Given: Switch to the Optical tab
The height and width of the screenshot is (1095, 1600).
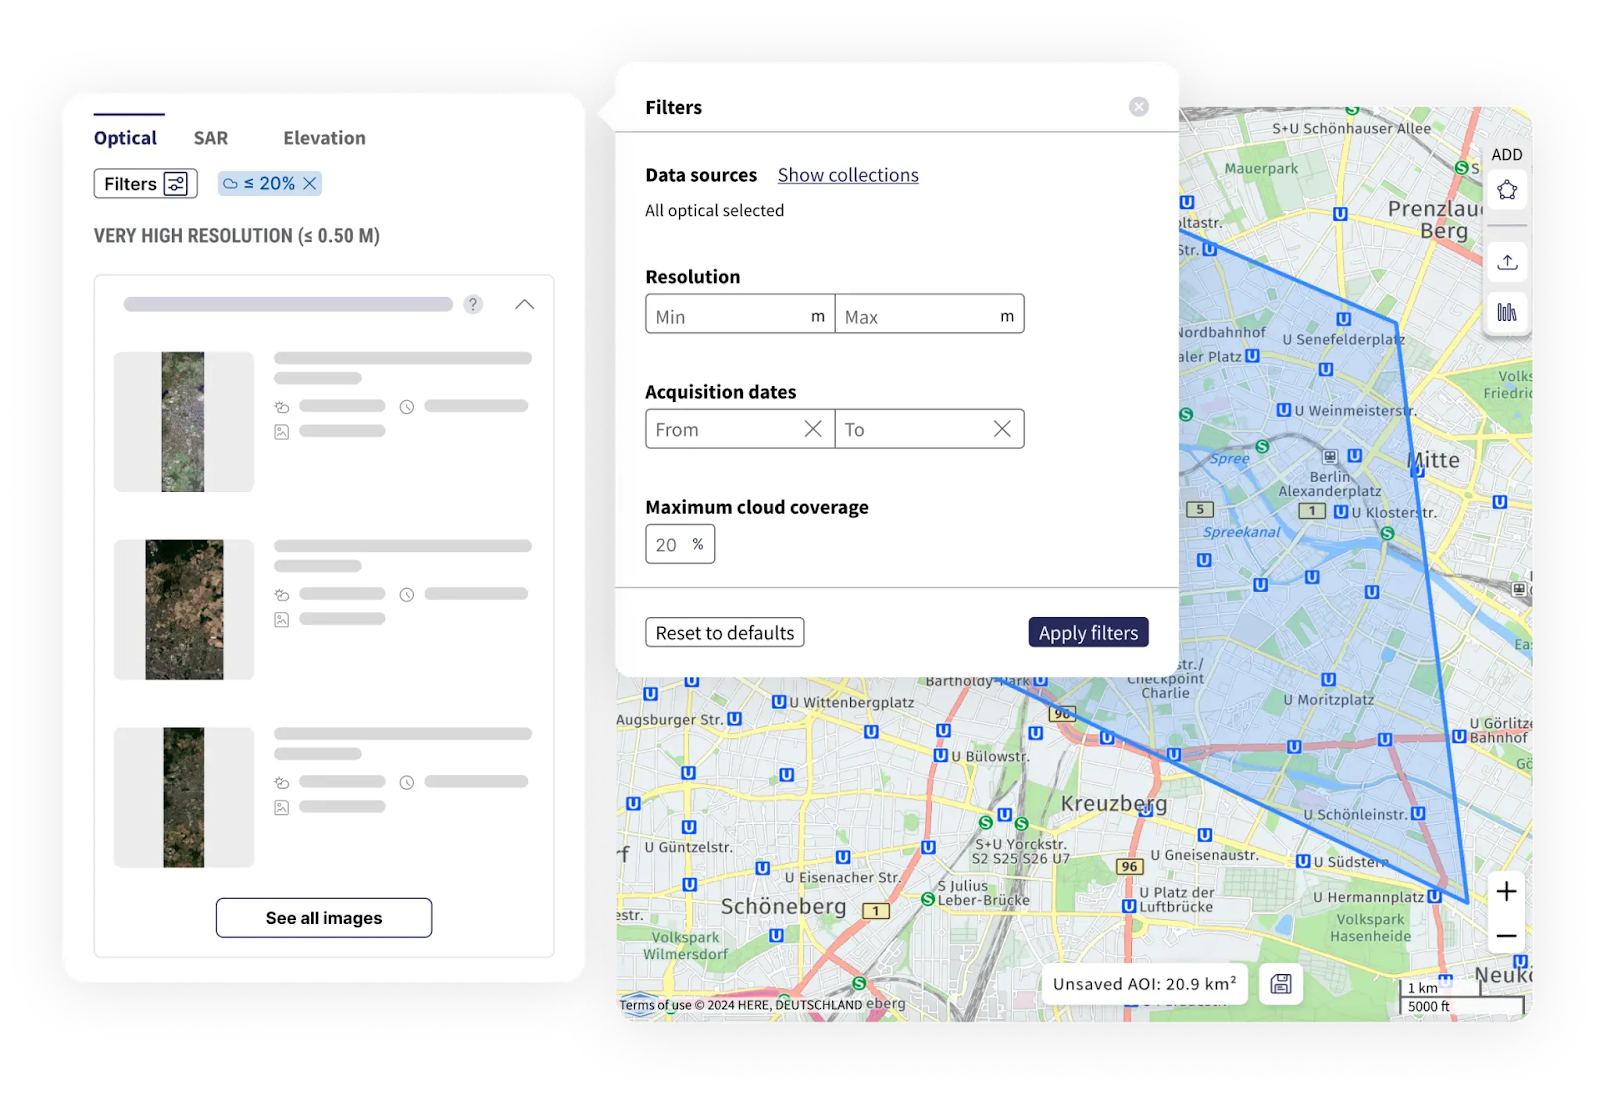Looking at the screenshot, I should pos(125,138).
